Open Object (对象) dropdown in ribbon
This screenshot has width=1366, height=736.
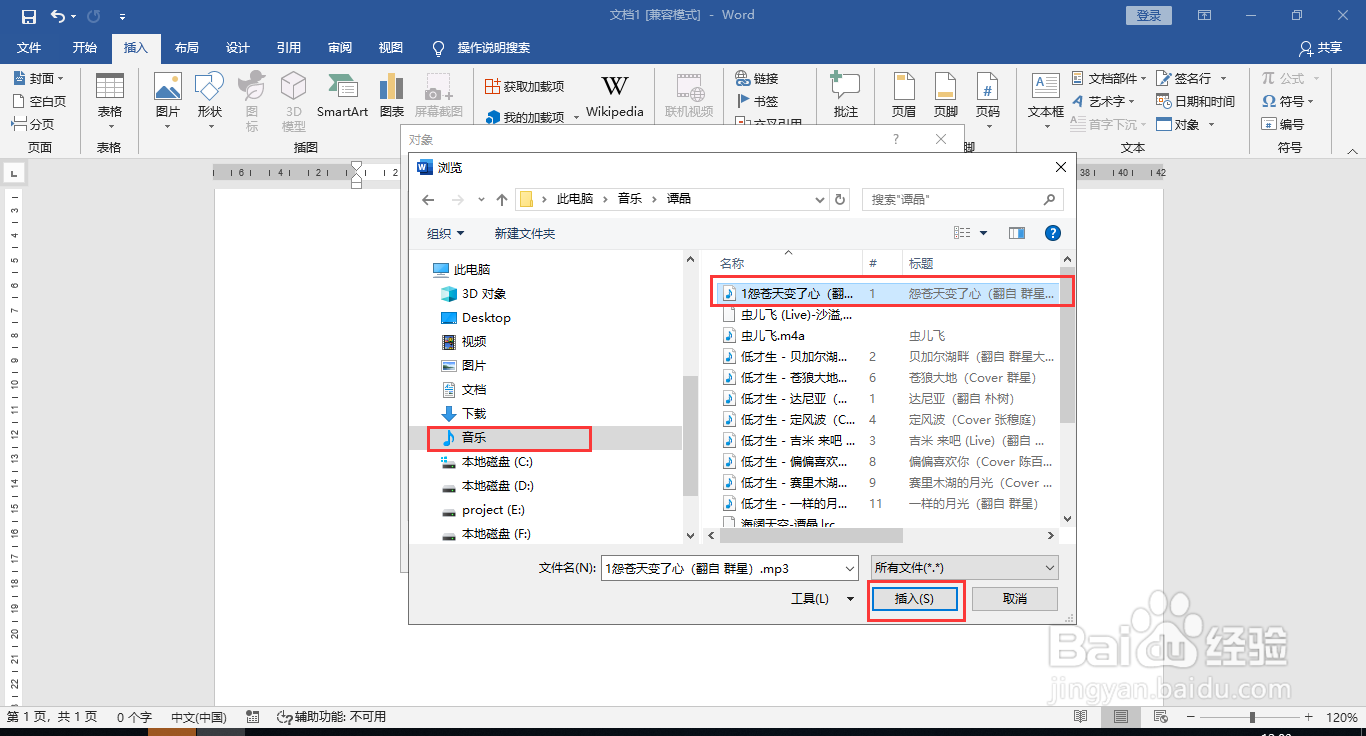(1186, 124)
